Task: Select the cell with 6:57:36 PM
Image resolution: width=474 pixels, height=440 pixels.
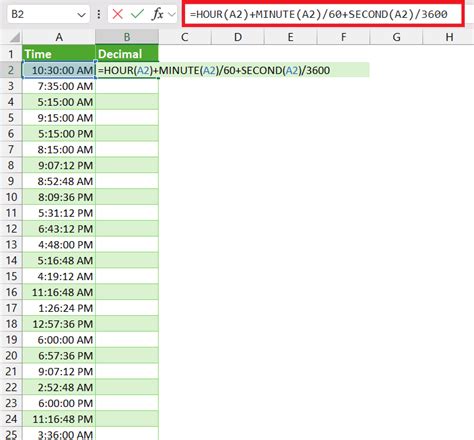Action: [x=59, y=356]
